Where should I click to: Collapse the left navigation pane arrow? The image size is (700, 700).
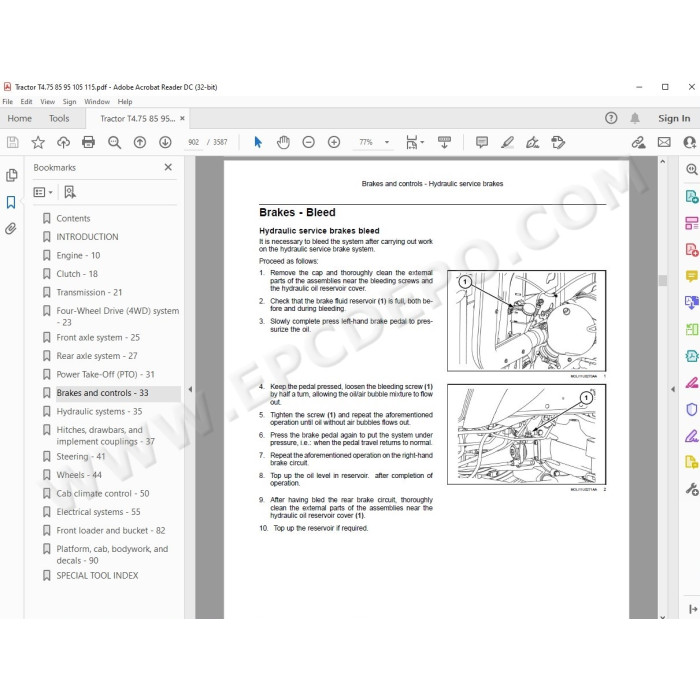click(x=190, y=389)
